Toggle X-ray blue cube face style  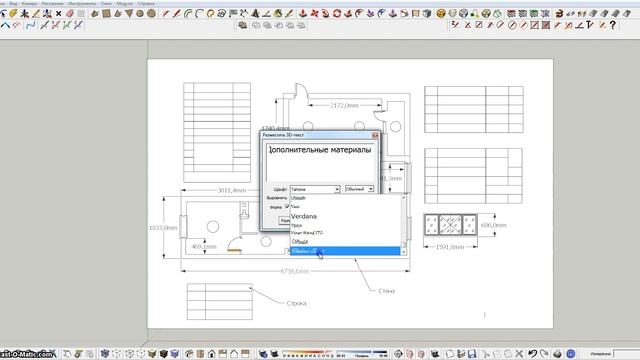click(105, 353)
